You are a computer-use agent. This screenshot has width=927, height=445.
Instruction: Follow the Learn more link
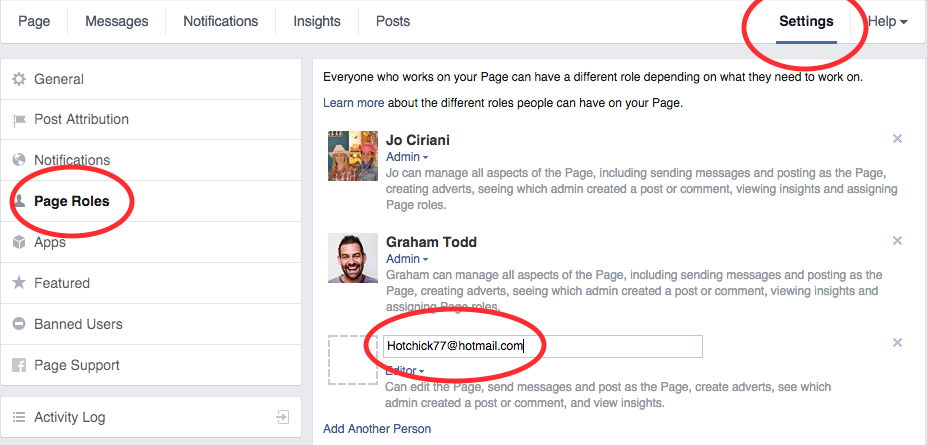coord(354,103)
